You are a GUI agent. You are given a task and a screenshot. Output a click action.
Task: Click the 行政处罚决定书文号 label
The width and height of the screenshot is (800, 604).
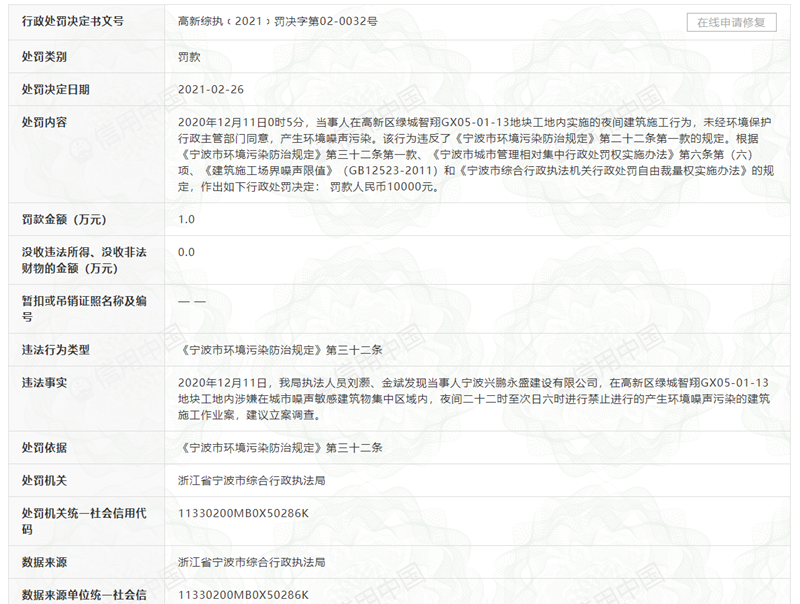[x=72, y=21]
